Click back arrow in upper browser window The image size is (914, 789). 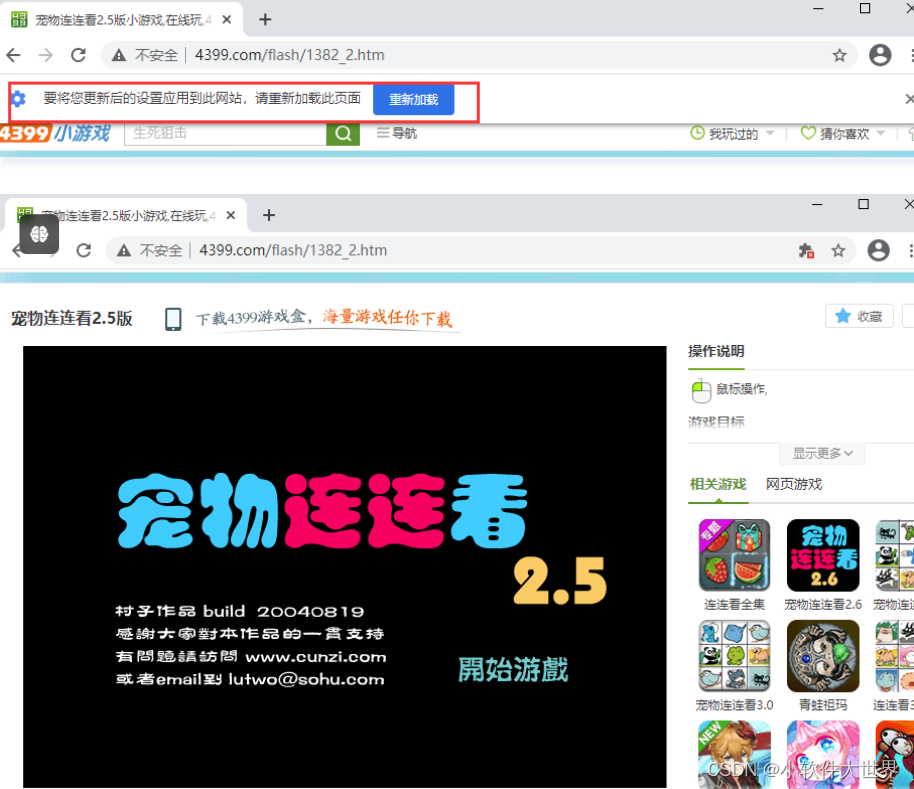tap(13, 55)
